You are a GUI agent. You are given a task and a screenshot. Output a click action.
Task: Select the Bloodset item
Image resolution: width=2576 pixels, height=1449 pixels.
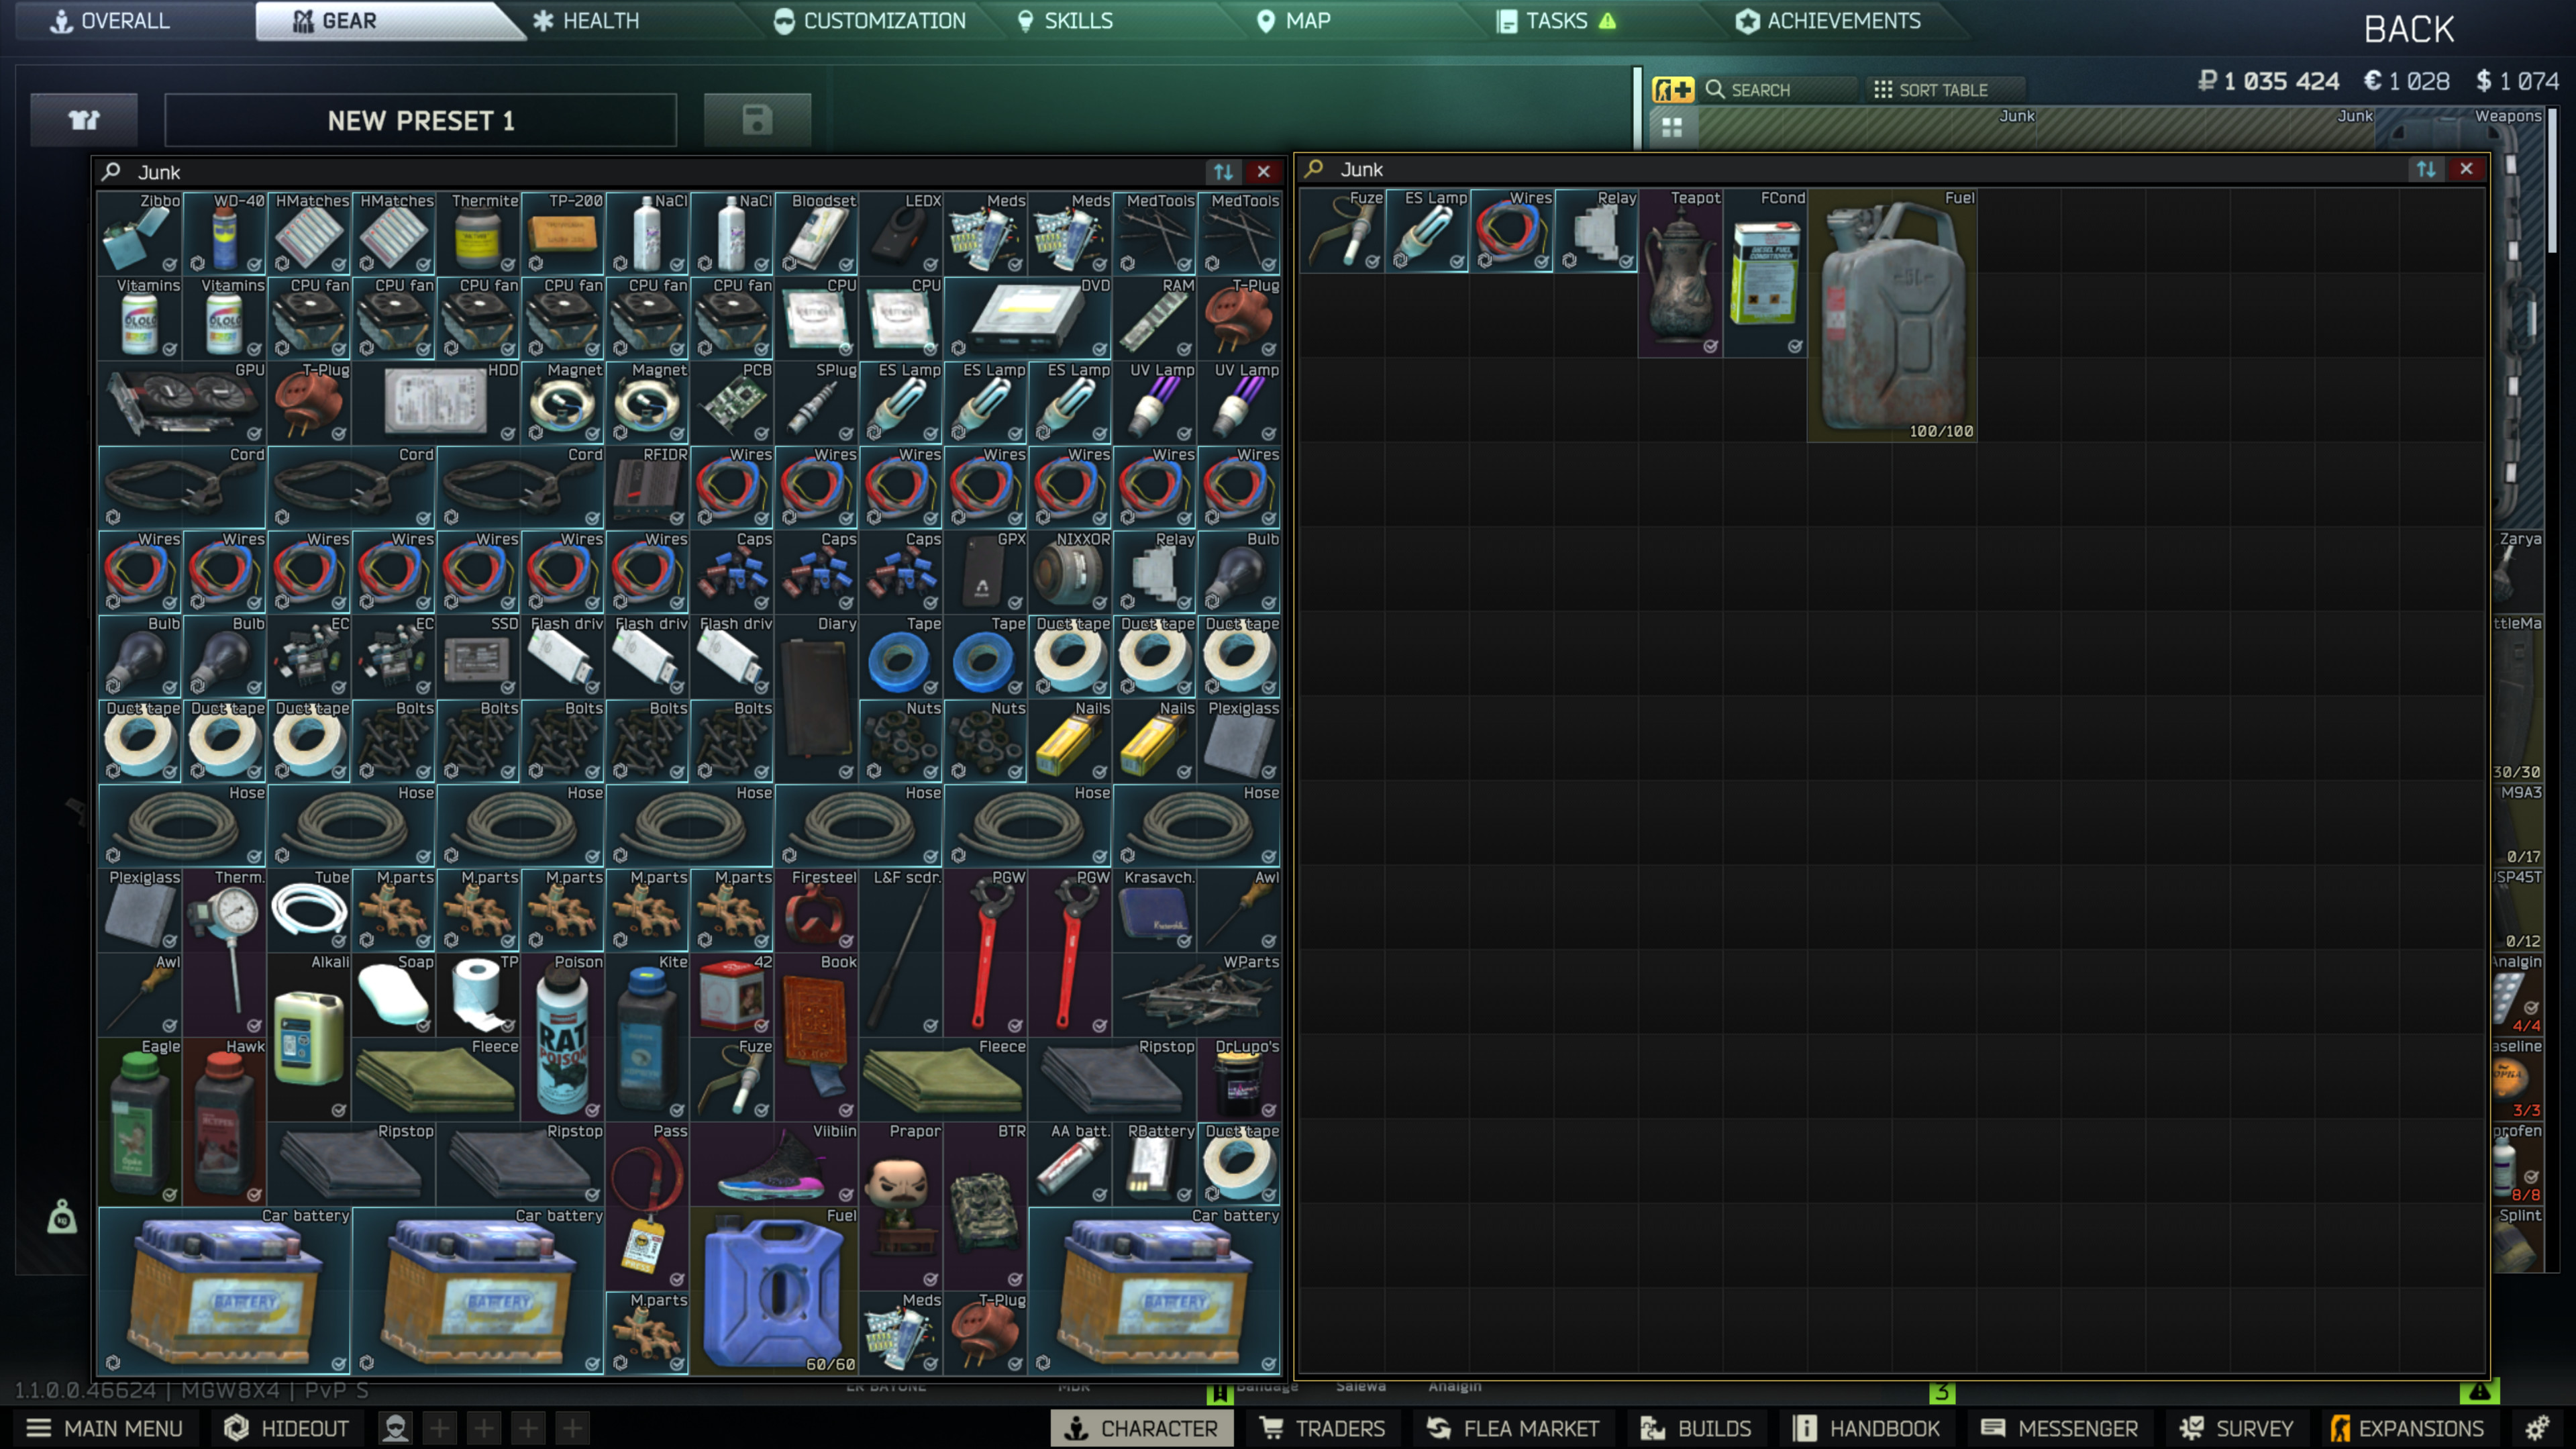[817, 233]
